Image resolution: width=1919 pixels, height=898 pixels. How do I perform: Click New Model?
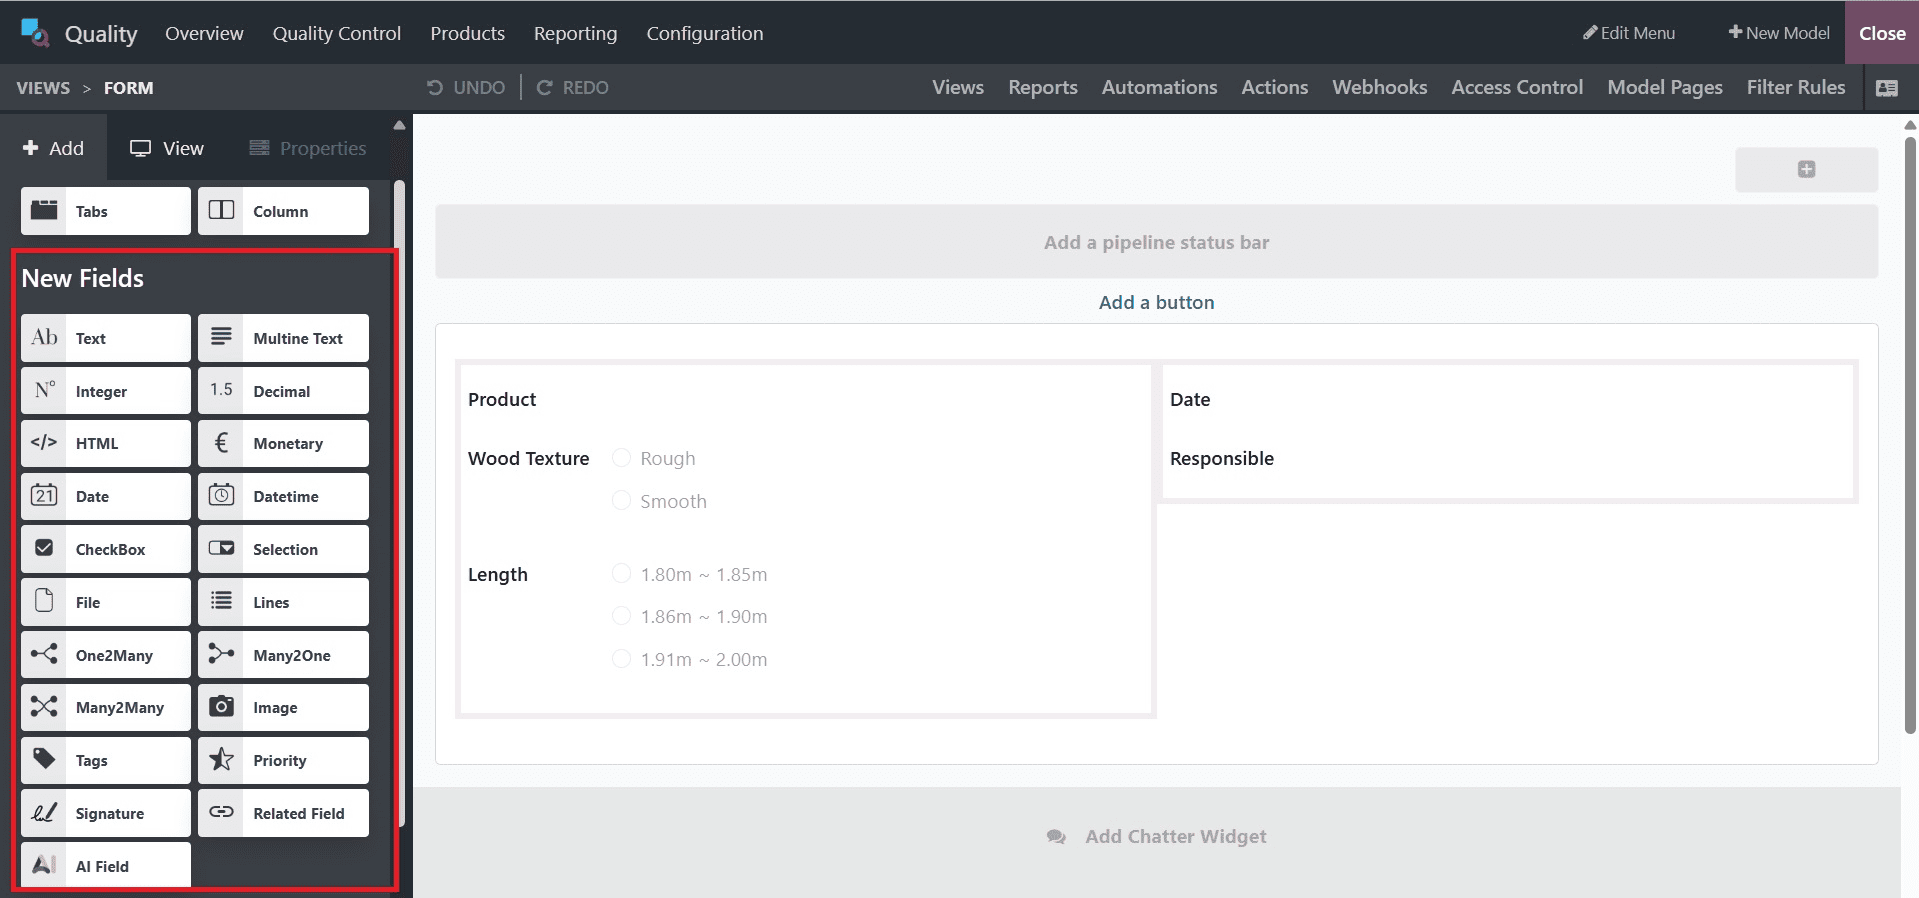1779,33
